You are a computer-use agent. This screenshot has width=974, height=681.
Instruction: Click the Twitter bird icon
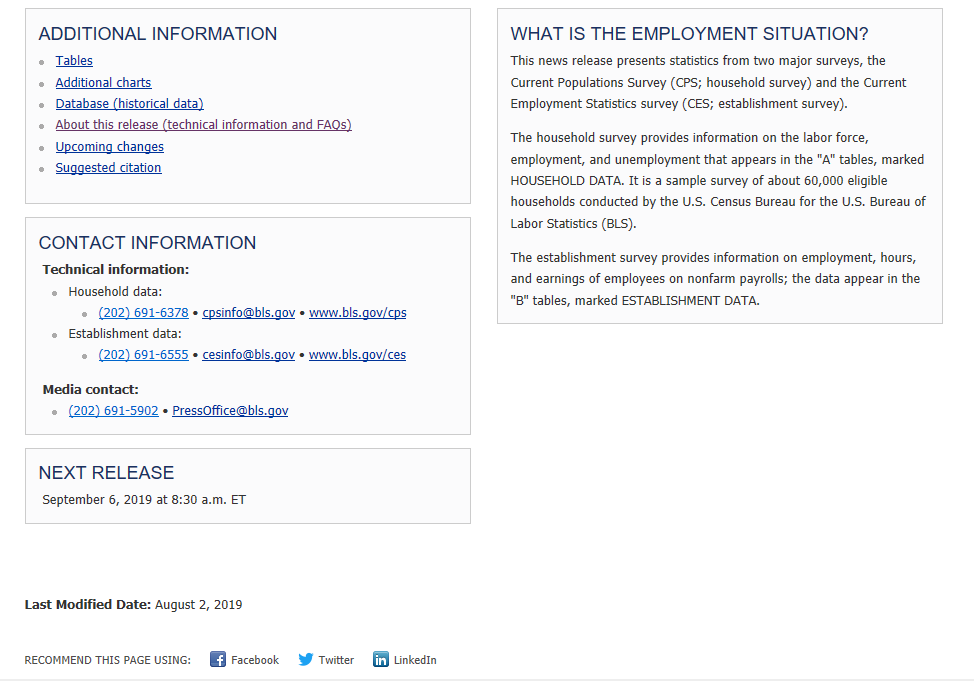(306, 659)
